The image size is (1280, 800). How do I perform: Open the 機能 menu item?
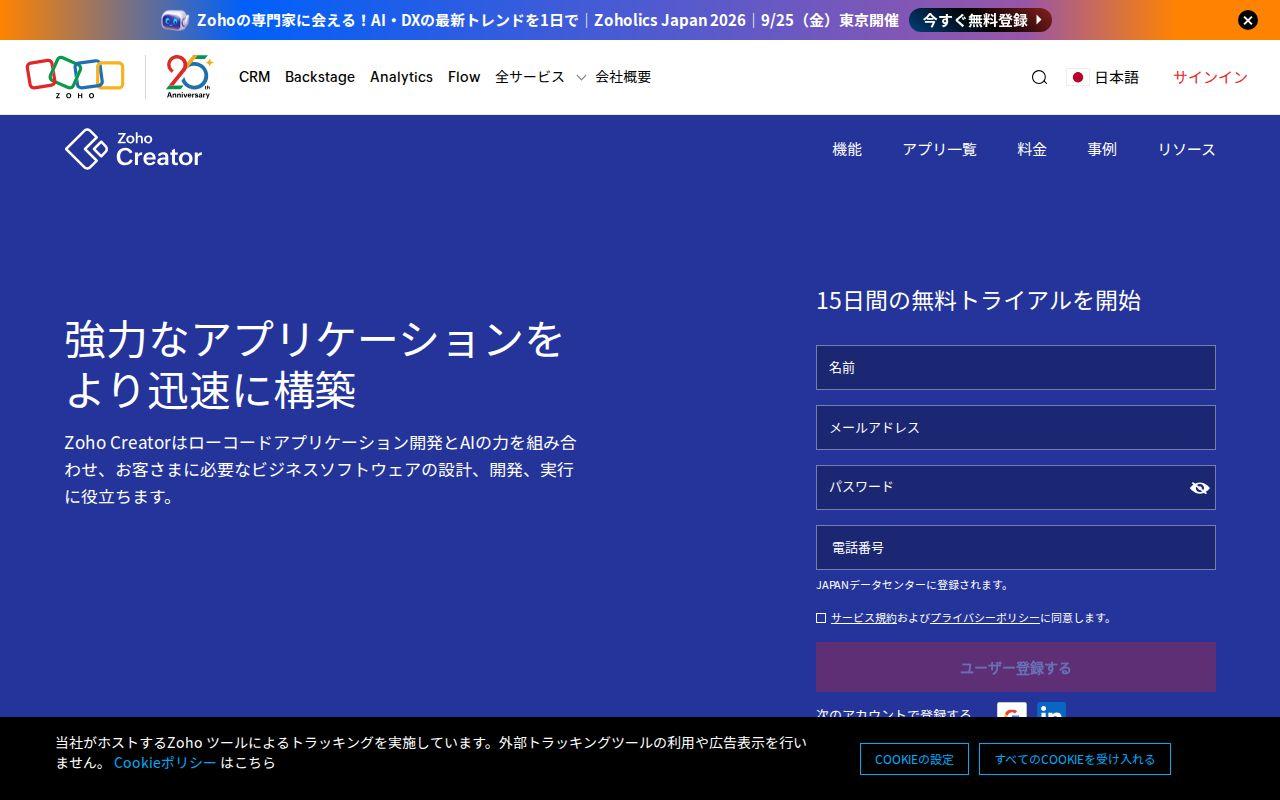pos(847,149)
